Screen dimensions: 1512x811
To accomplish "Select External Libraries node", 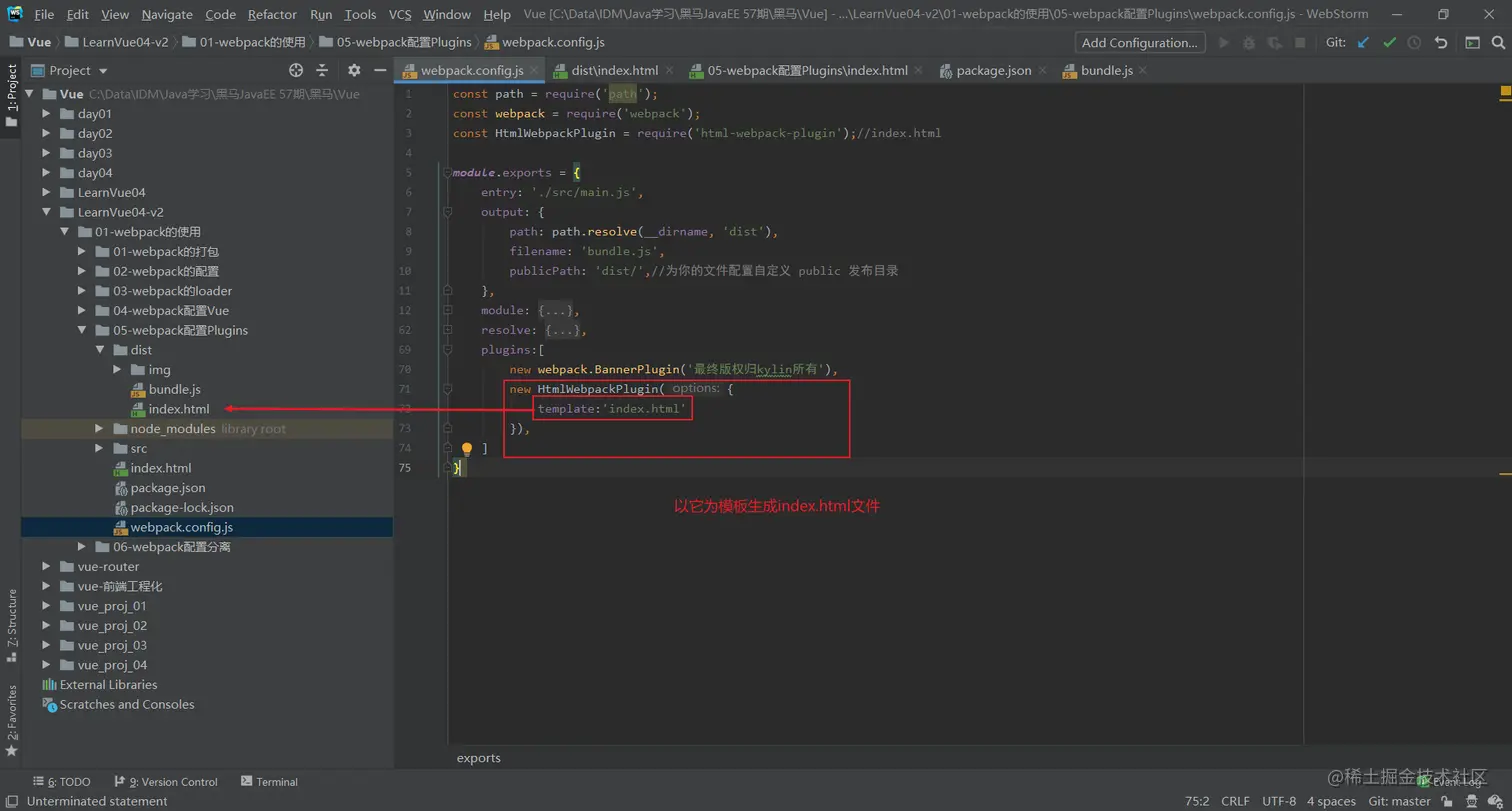I will tap(108, 685).
